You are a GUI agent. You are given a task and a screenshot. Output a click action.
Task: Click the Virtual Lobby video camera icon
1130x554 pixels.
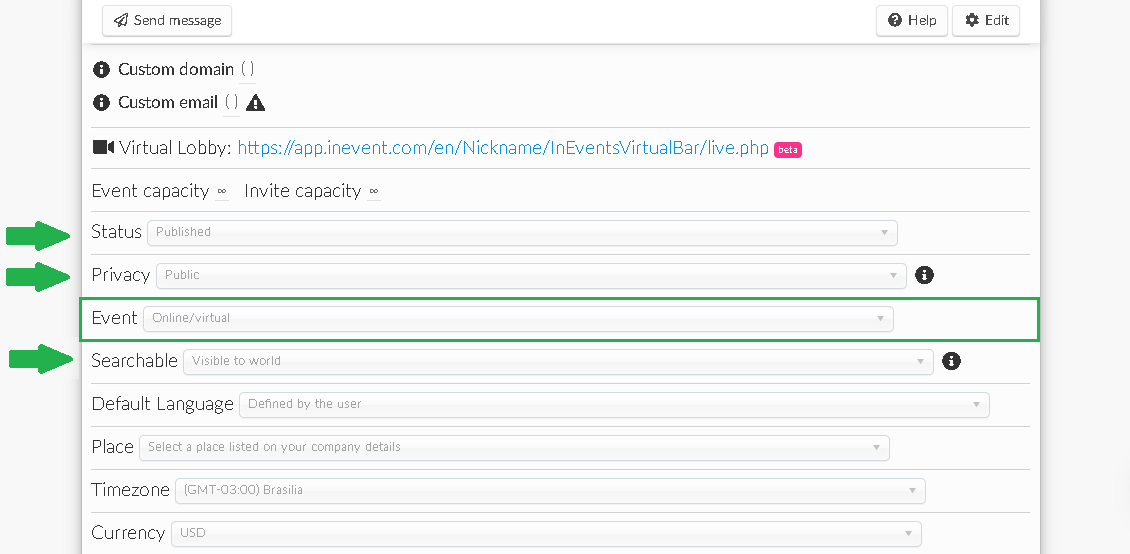coord(104,148)
